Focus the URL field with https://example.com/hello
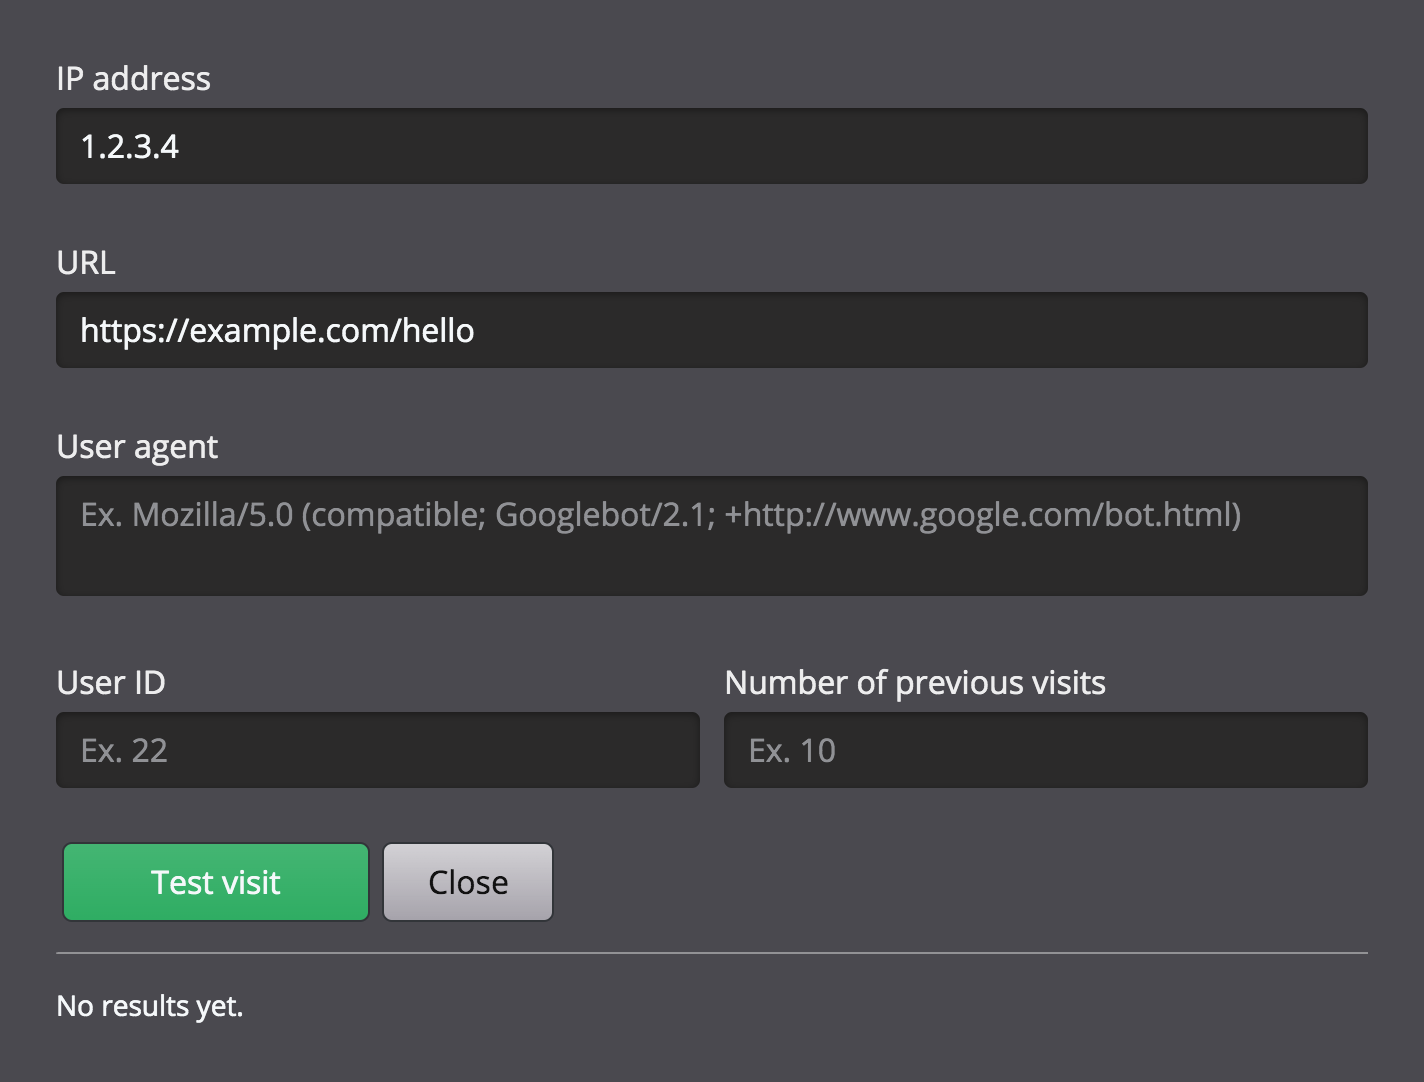The width and height of the screenshot is (1424, 1082). point(711,330)
